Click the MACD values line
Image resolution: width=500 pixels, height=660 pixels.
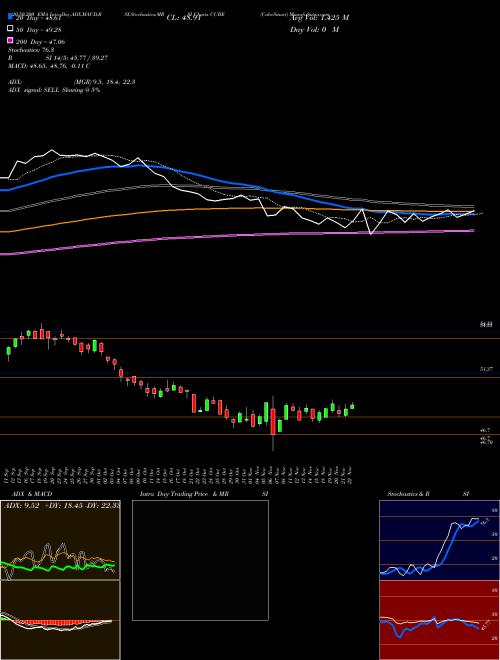pos(49,66)
